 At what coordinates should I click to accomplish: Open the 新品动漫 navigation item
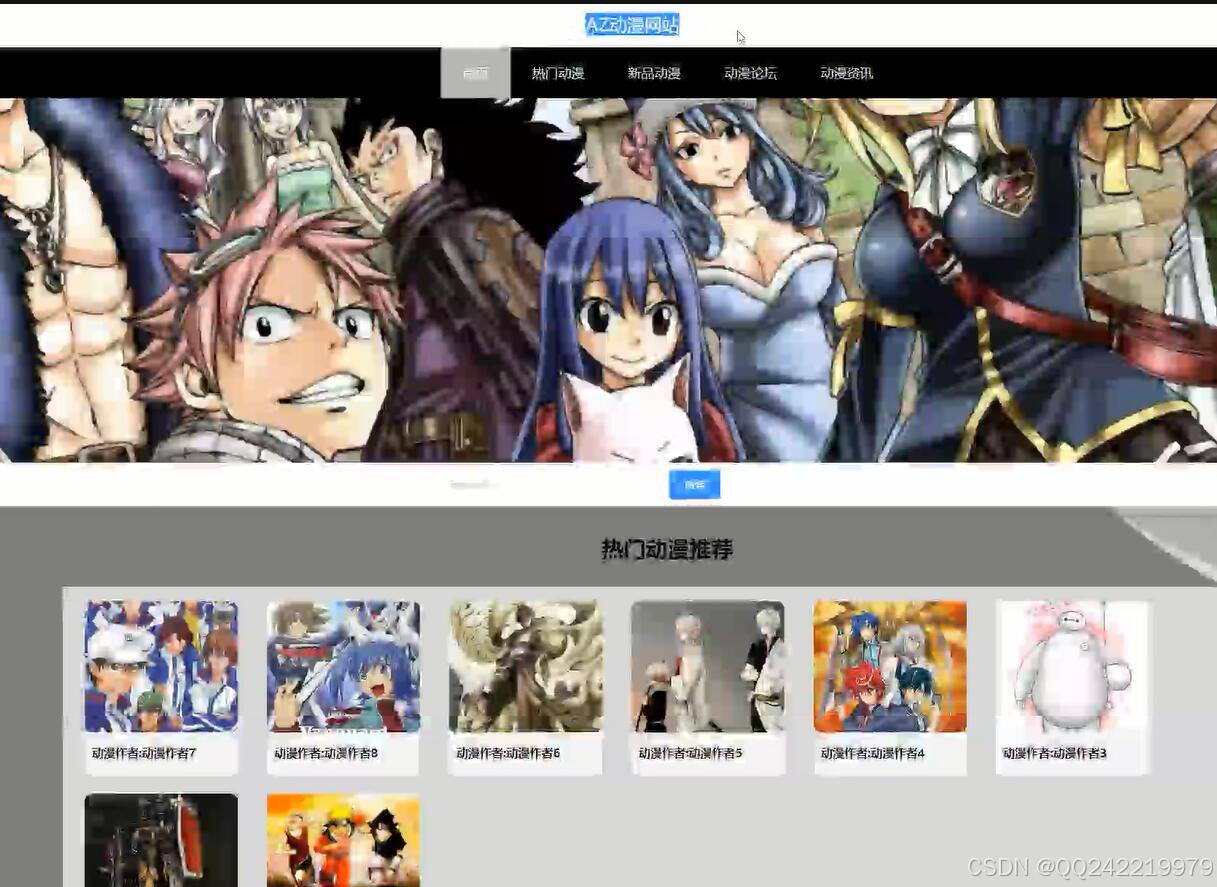(654, 73)
